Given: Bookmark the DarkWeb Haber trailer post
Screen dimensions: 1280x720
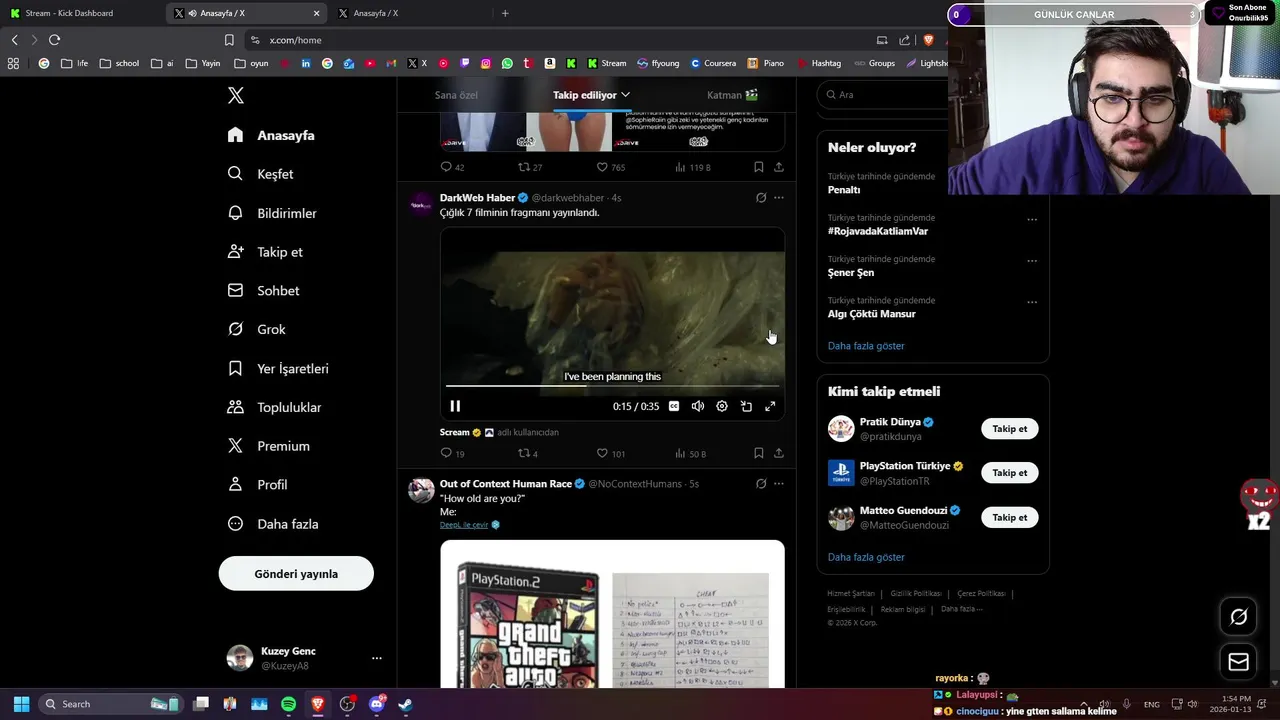Looking at the screenshot, I should point(759,453).
